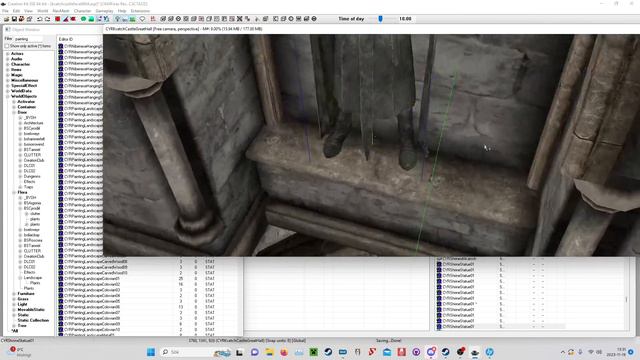Open the View menu
The image size is (640, 360).
(x=29, y=11)
